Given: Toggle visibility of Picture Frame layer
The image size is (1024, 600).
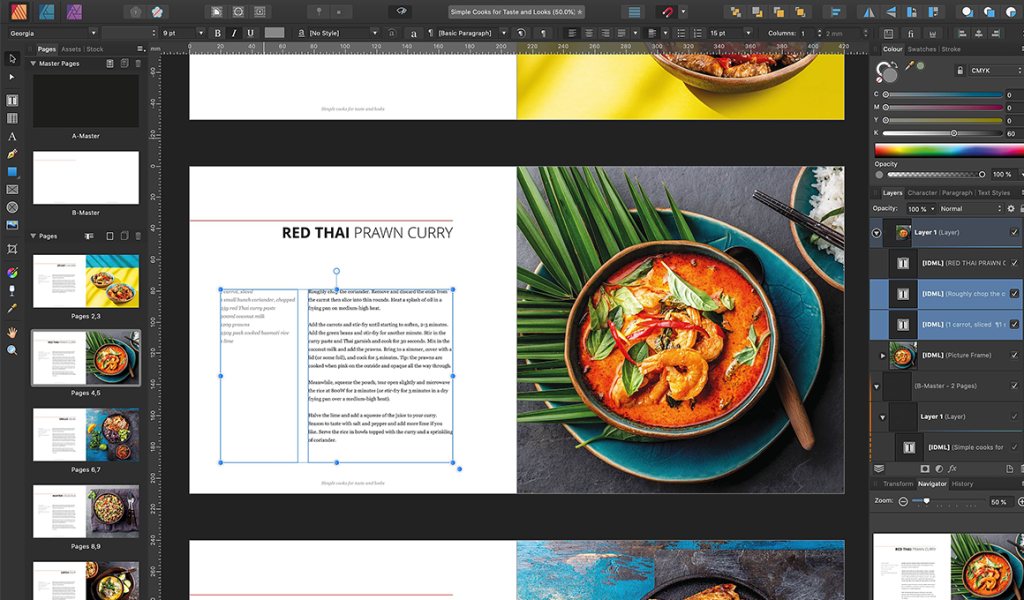Looking at the screenshot, I should 1014,355.
